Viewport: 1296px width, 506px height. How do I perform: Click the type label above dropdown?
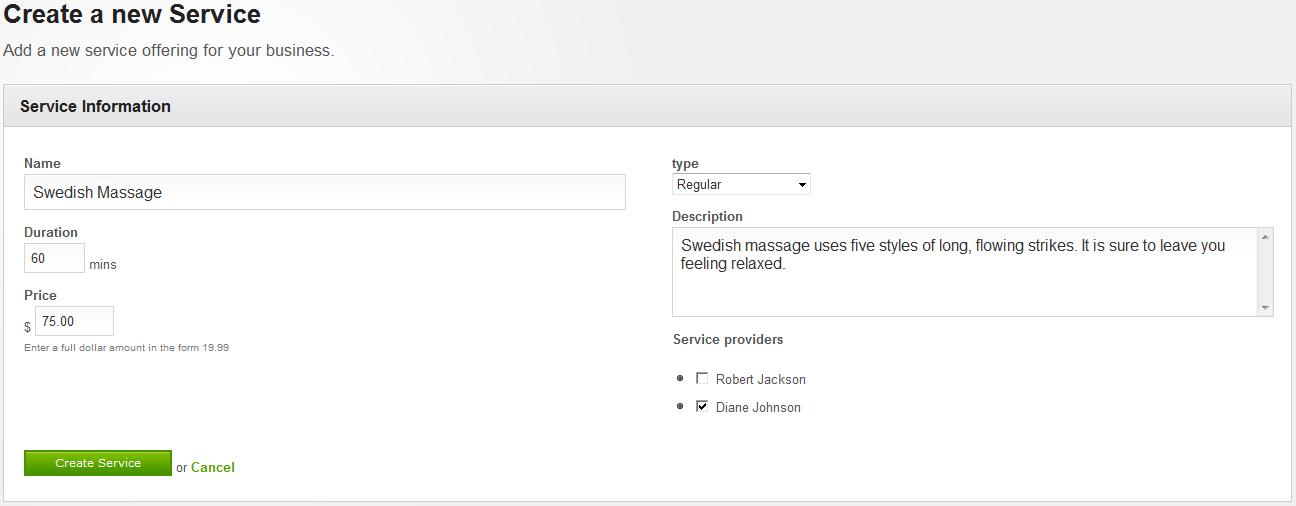685,163
